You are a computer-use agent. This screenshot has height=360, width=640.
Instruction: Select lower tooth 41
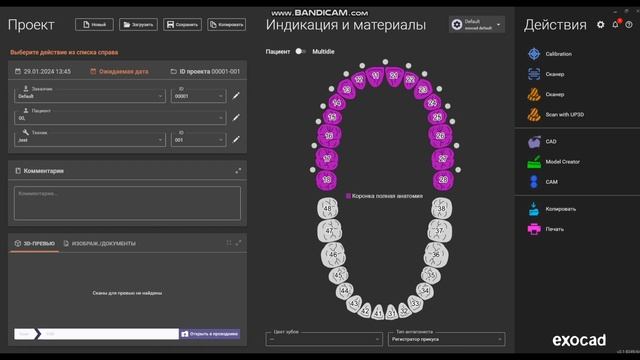(378, 313)
